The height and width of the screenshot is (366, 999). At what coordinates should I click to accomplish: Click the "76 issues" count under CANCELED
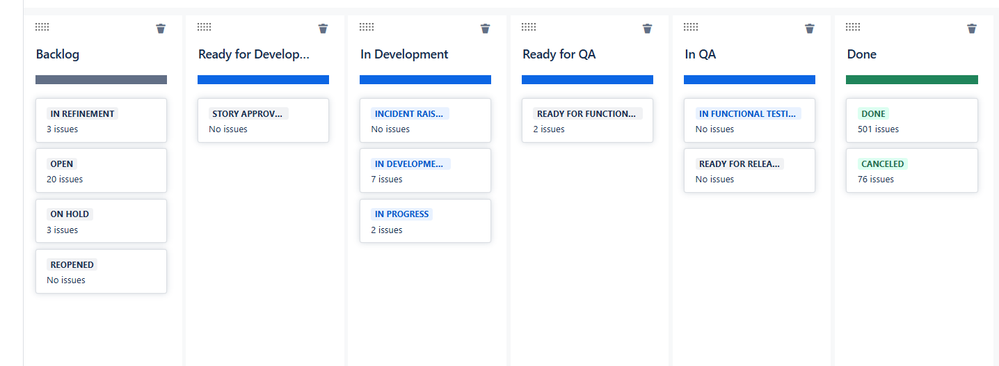875,179
